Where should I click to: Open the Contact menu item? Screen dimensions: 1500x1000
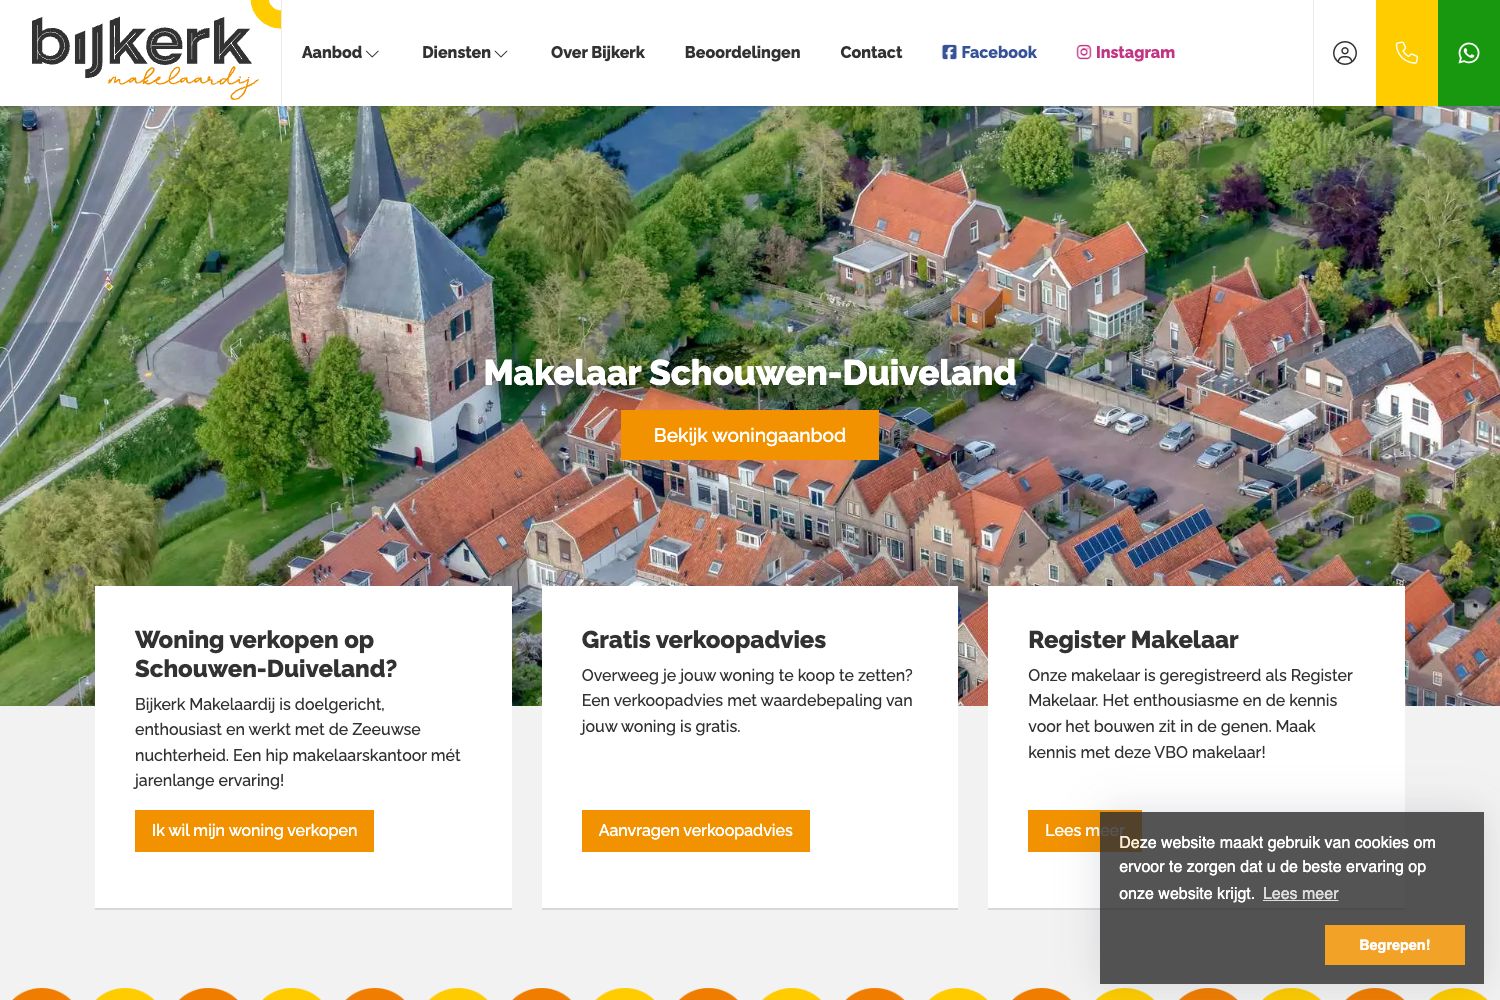tap(871, 52)
